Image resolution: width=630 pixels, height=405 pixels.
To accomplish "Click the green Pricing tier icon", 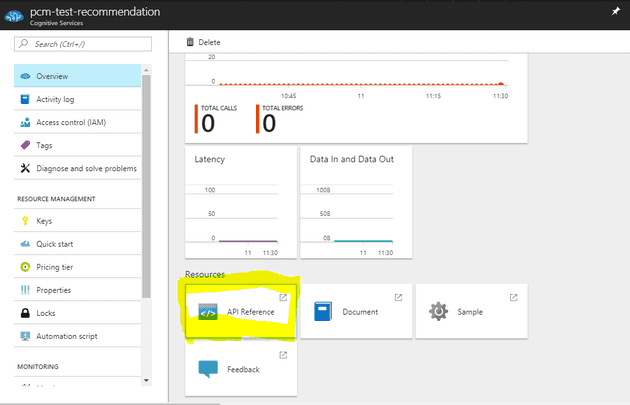I will click(25, 267).
